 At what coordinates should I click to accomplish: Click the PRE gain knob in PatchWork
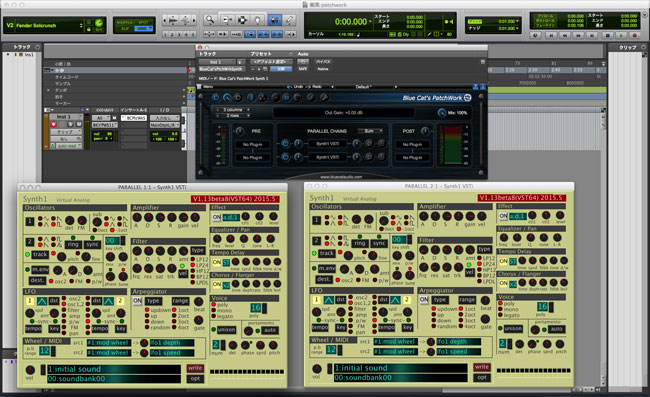240,131
